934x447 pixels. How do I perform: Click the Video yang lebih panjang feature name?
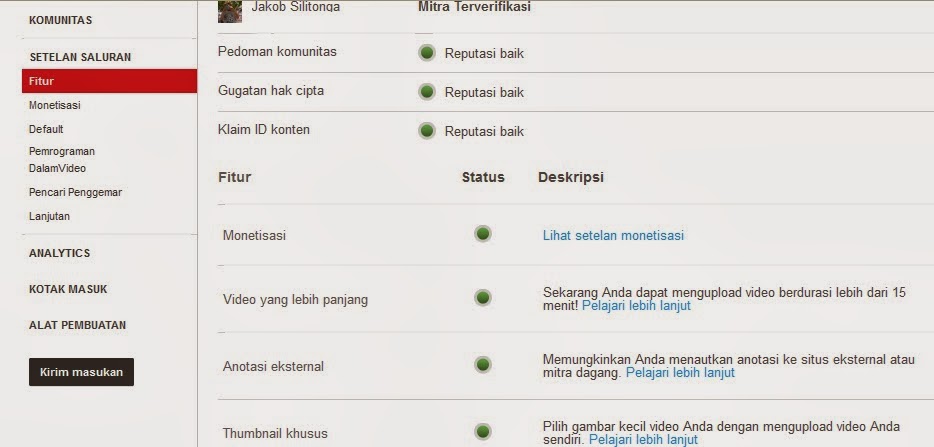295,299
